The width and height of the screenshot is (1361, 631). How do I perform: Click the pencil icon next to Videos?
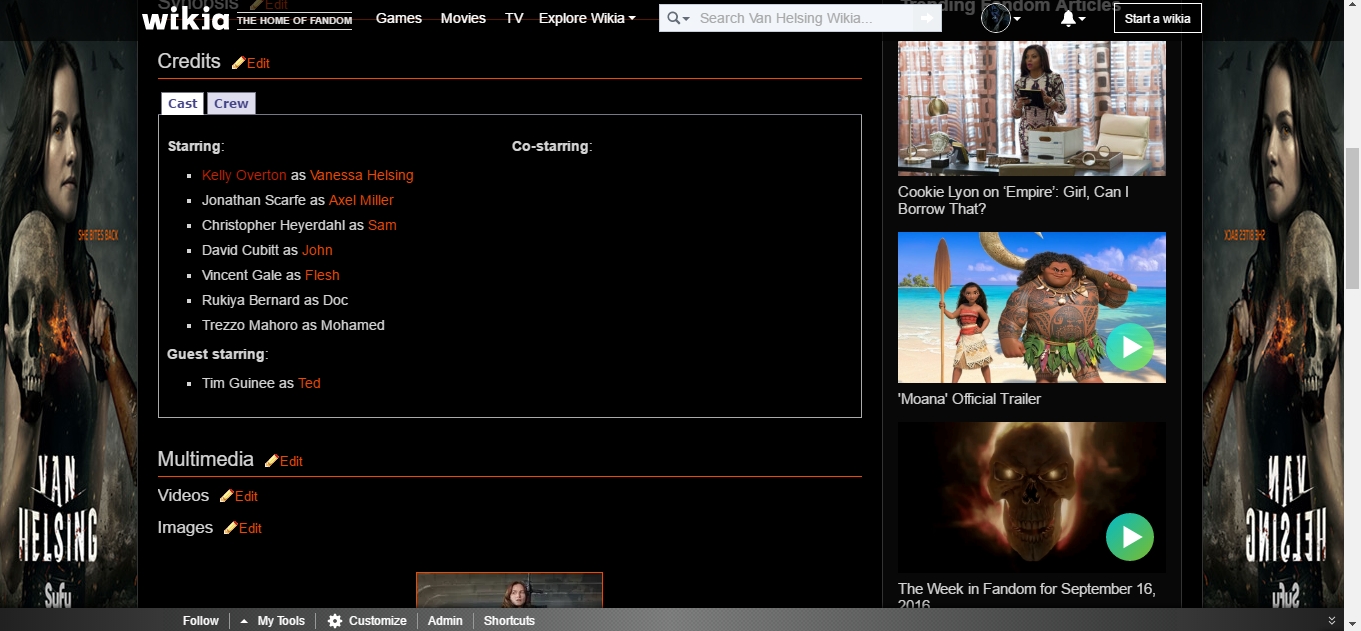click(226, 496)
